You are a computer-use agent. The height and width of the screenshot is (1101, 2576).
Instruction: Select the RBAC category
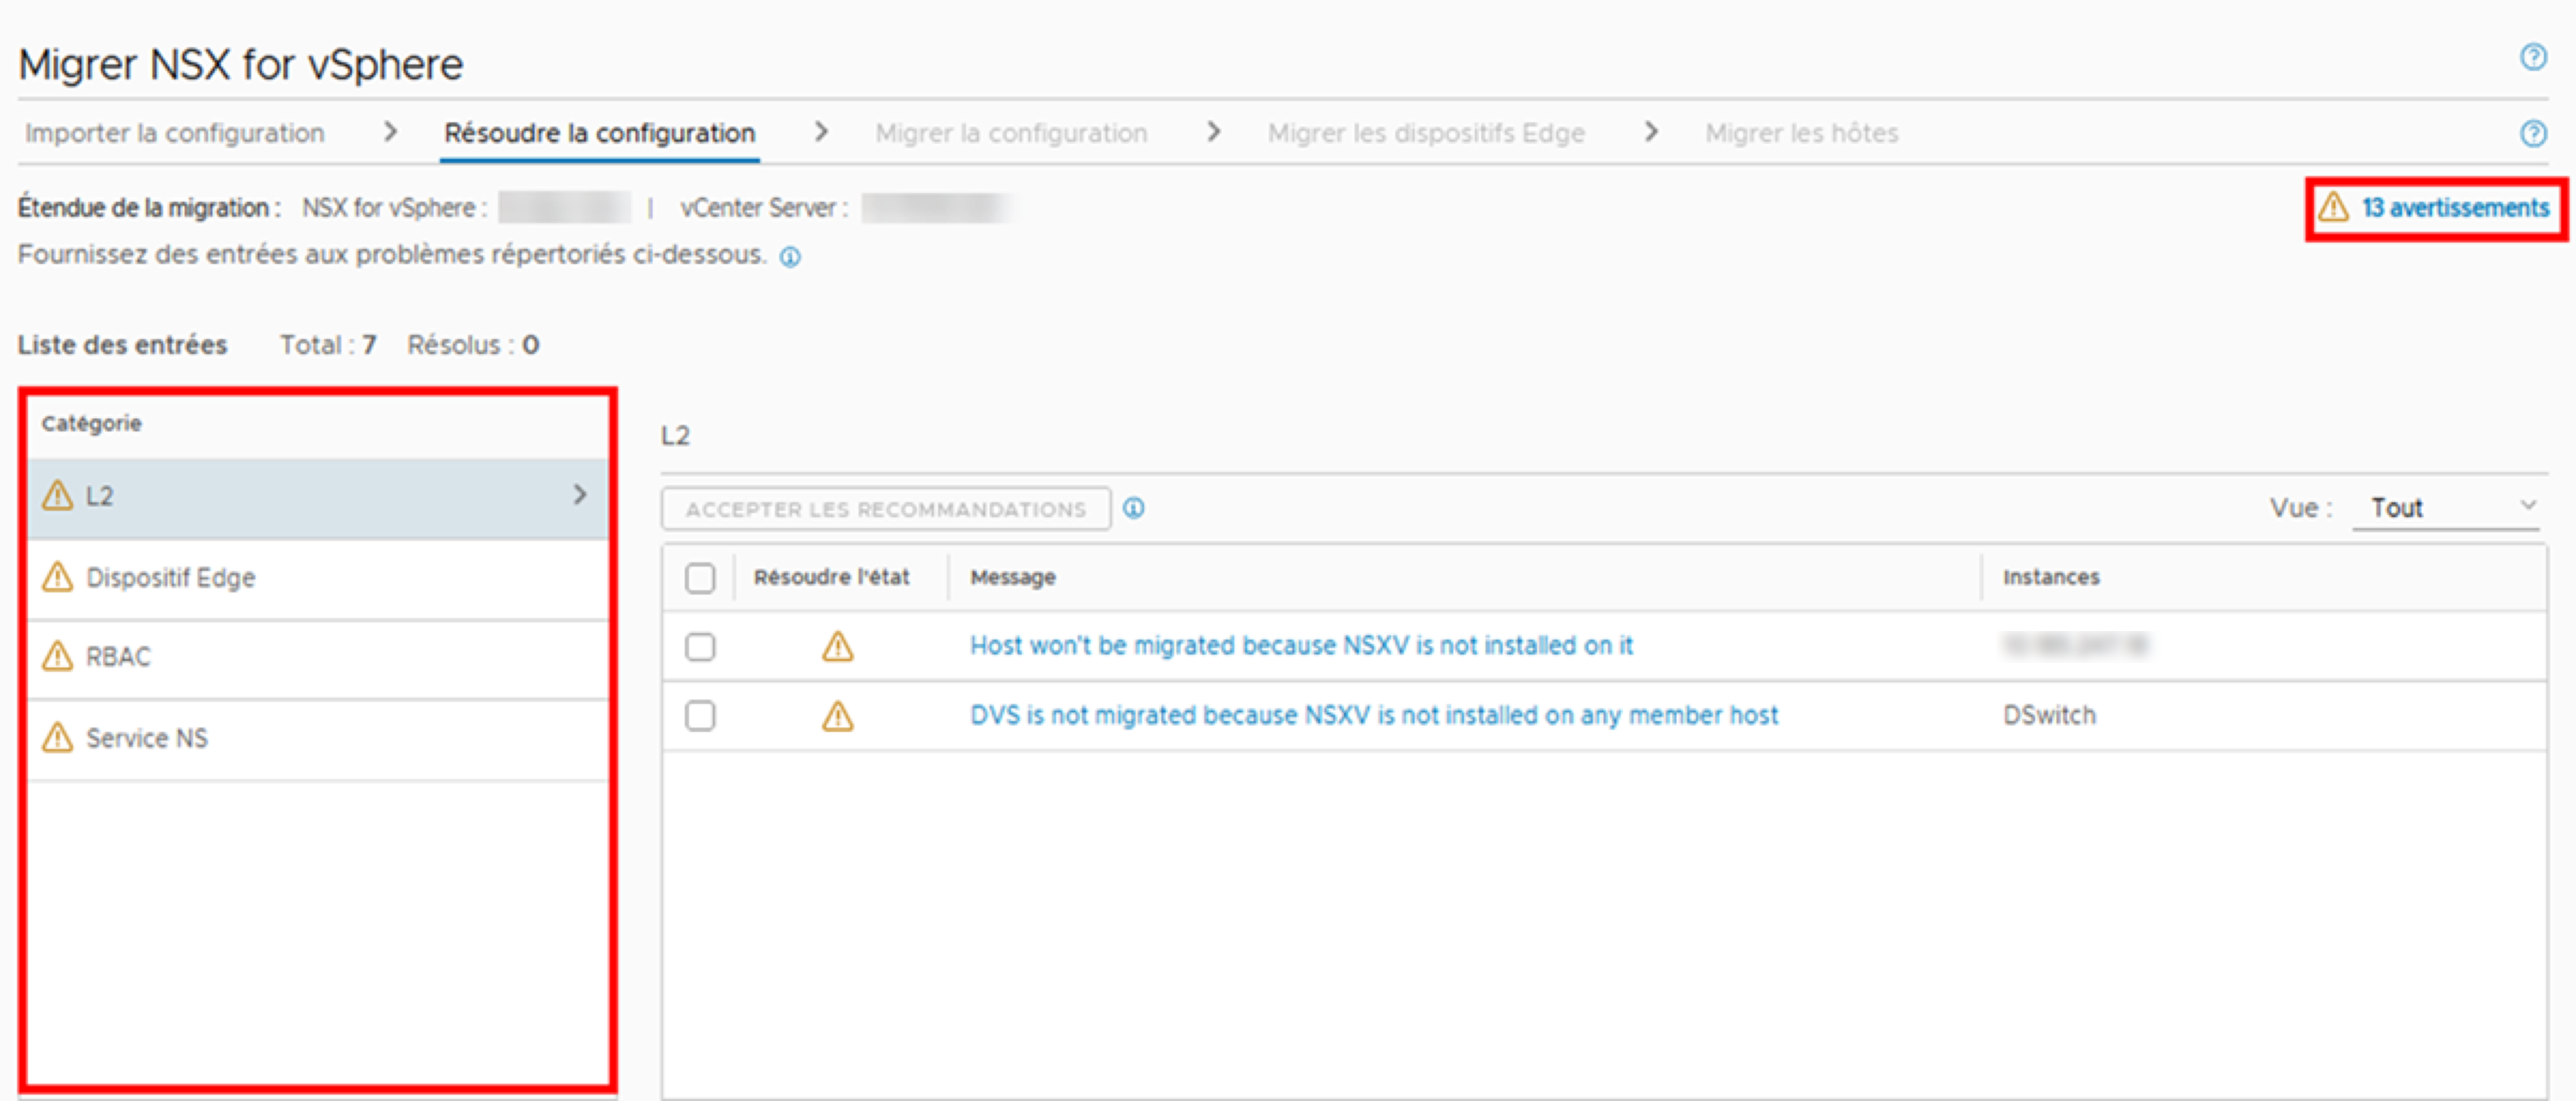click(318, 657)
